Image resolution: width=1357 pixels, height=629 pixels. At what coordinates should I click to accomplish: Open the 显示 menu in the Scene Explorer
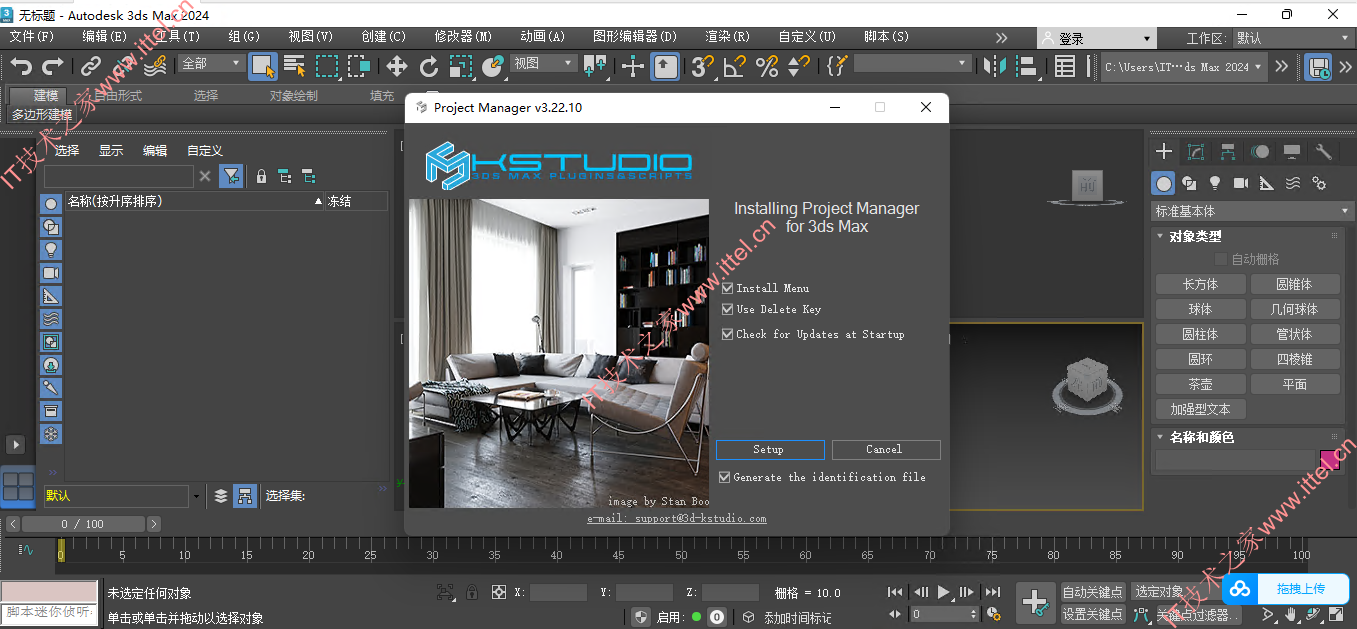click(x=111, y=151)
